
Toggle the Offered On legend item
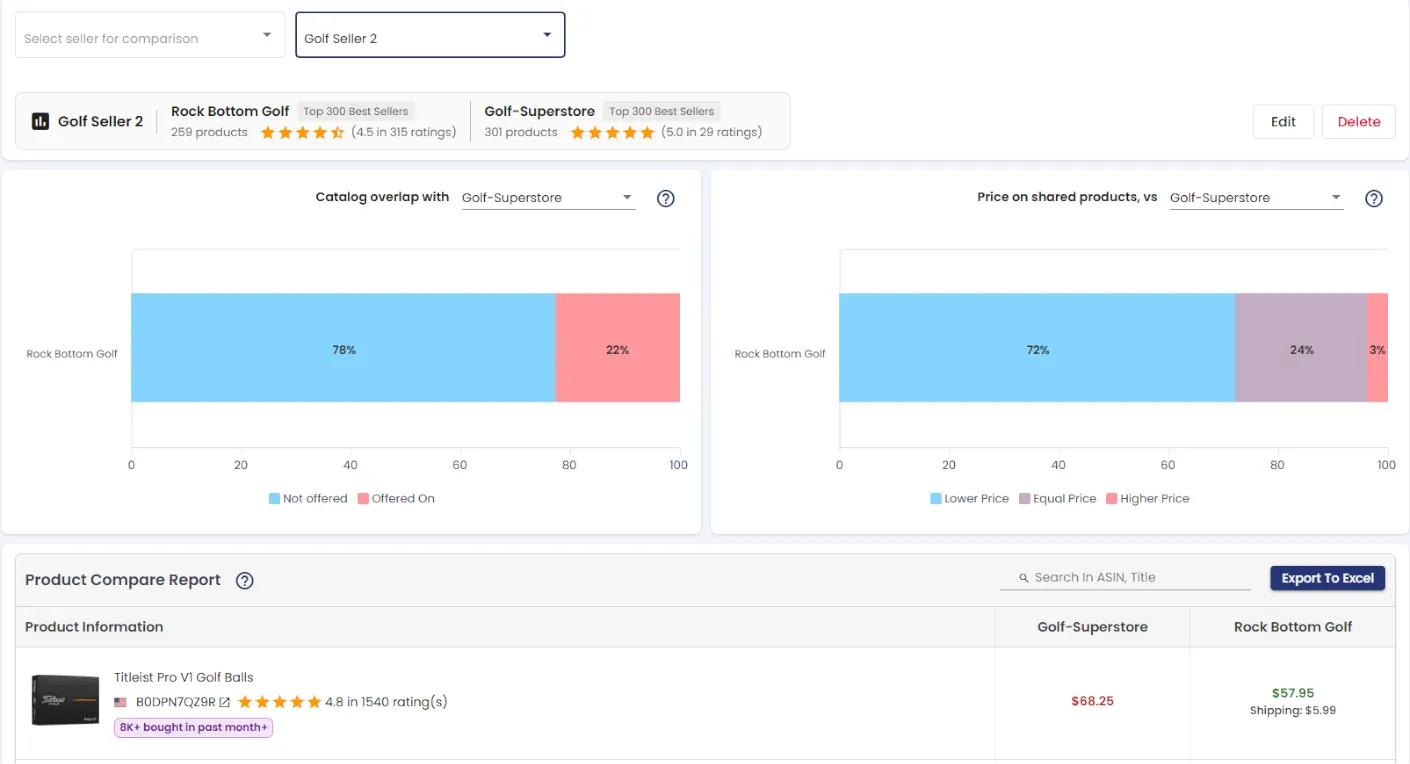396,498
